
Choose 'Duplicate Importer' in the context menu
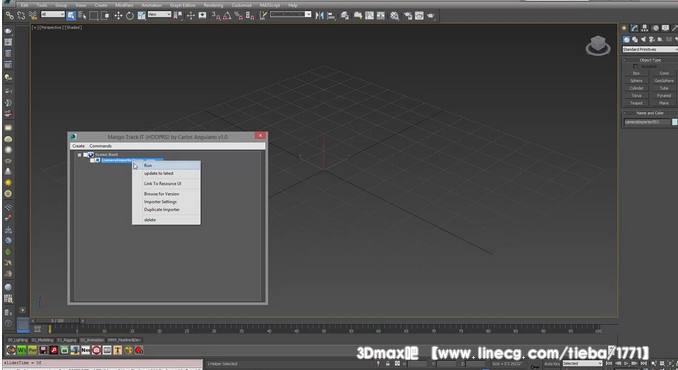click(166, 210)
